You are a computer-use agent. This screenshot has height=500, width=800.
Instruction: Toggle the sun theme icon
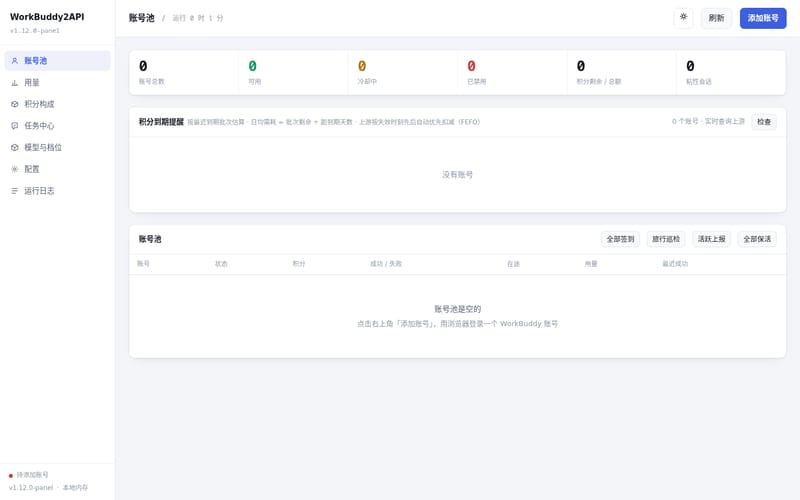tap(683, 17)
